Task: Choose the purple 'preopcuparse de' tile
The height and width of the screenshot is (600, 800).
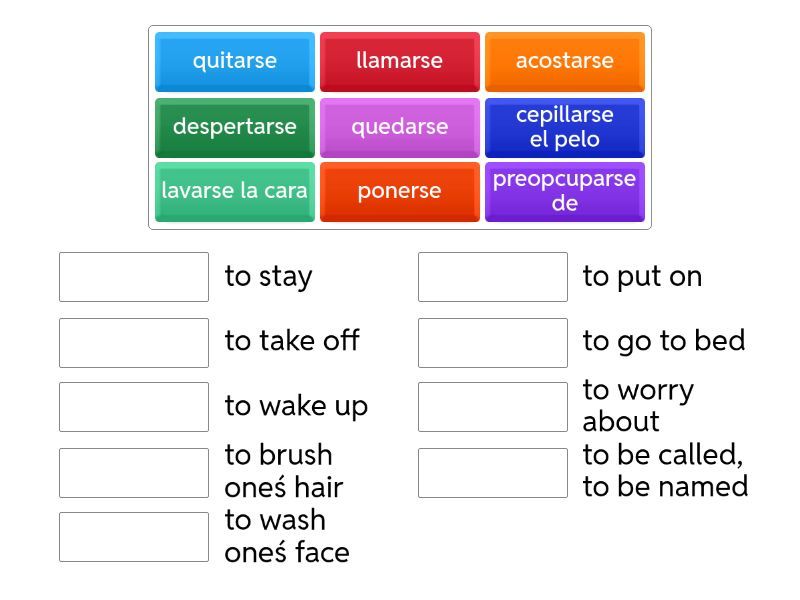Action: coord(564,191)
